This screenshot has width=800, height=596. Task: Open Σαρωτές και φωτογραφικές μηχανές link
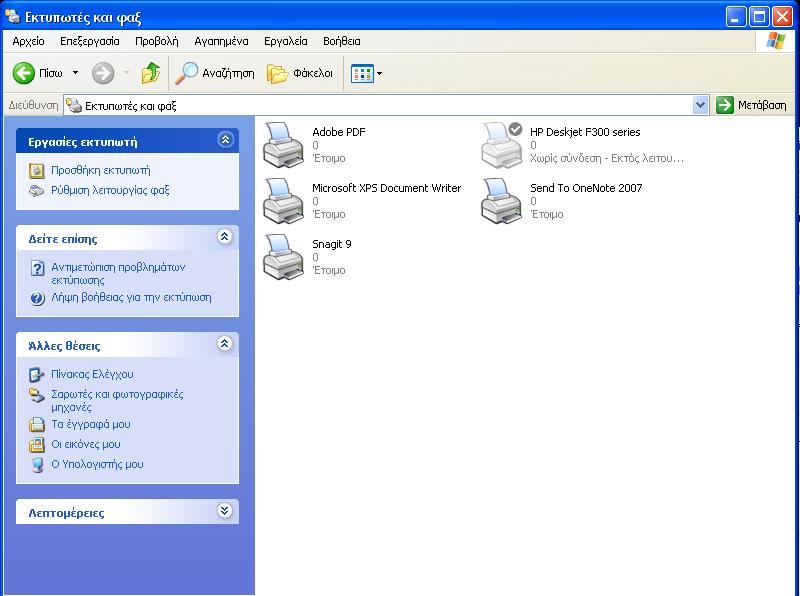pos(117,401)
